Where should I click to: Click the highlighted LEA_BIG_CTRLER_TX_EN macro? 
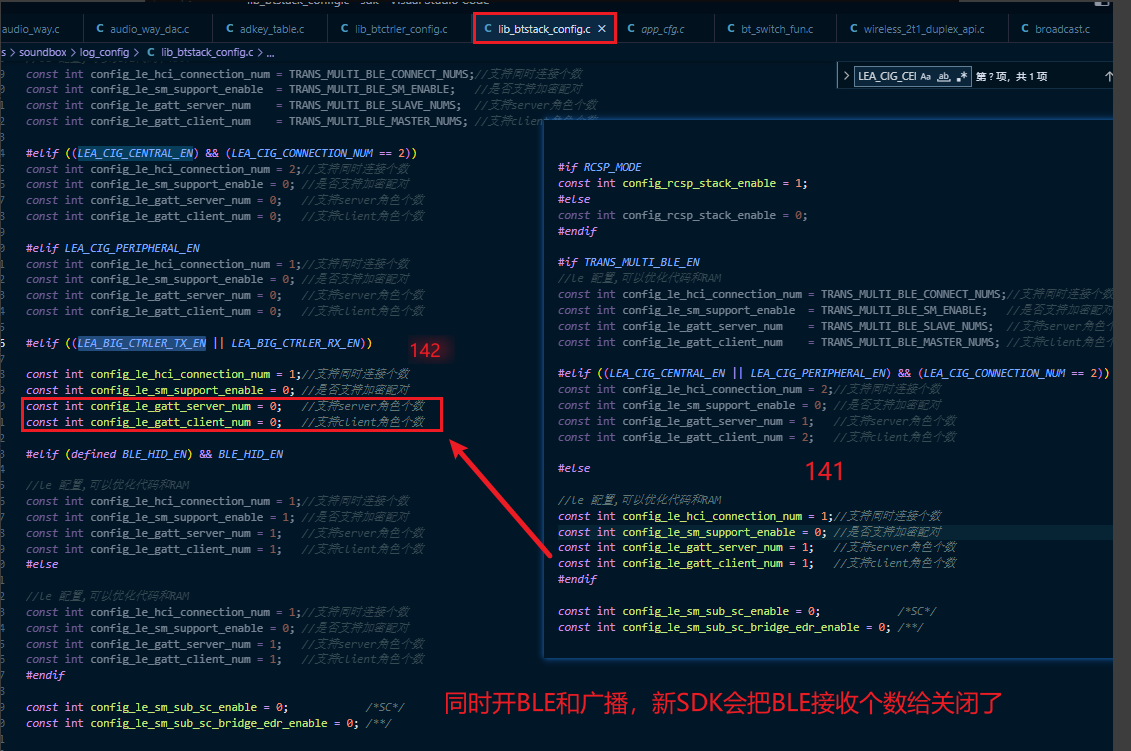[141, 343]
